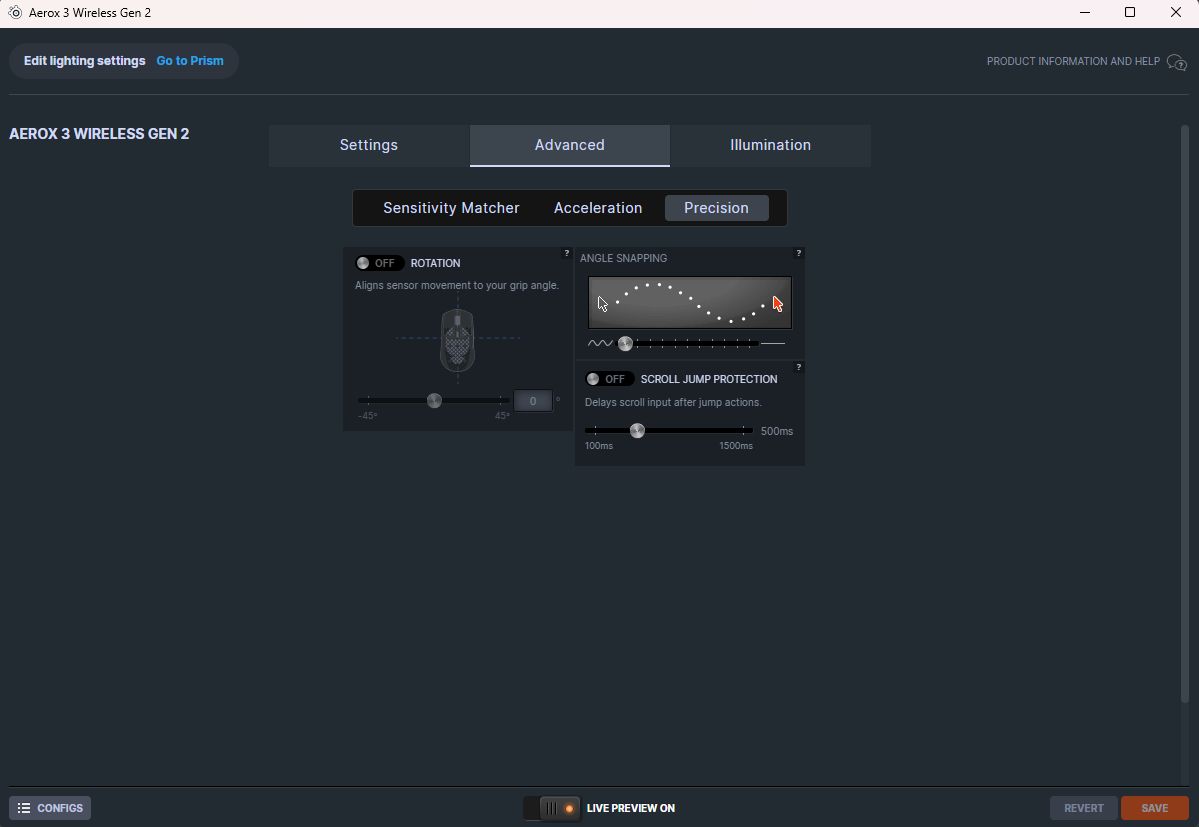Viewport: 1199px width, 827px height.
Task: Select the Precision sub-tab
Action: [x=716, y=208]
